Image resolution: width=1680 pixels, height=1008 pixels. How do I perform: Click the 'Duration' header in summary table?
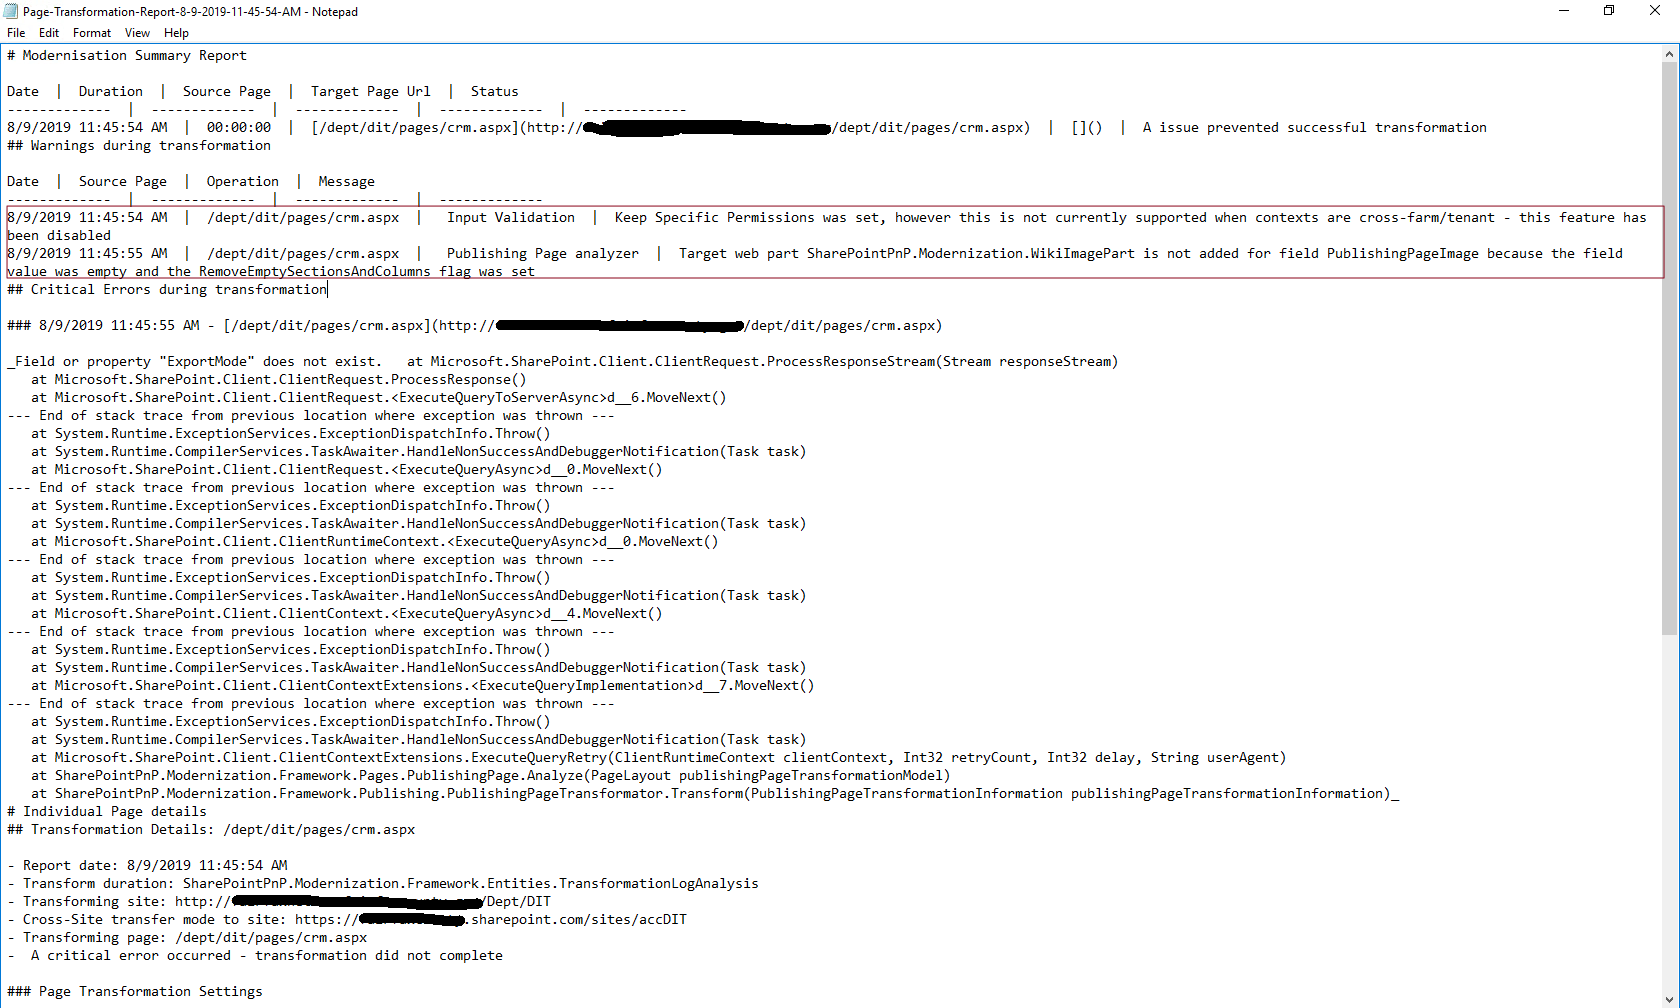pyautogui.click(x=111, y=92)
